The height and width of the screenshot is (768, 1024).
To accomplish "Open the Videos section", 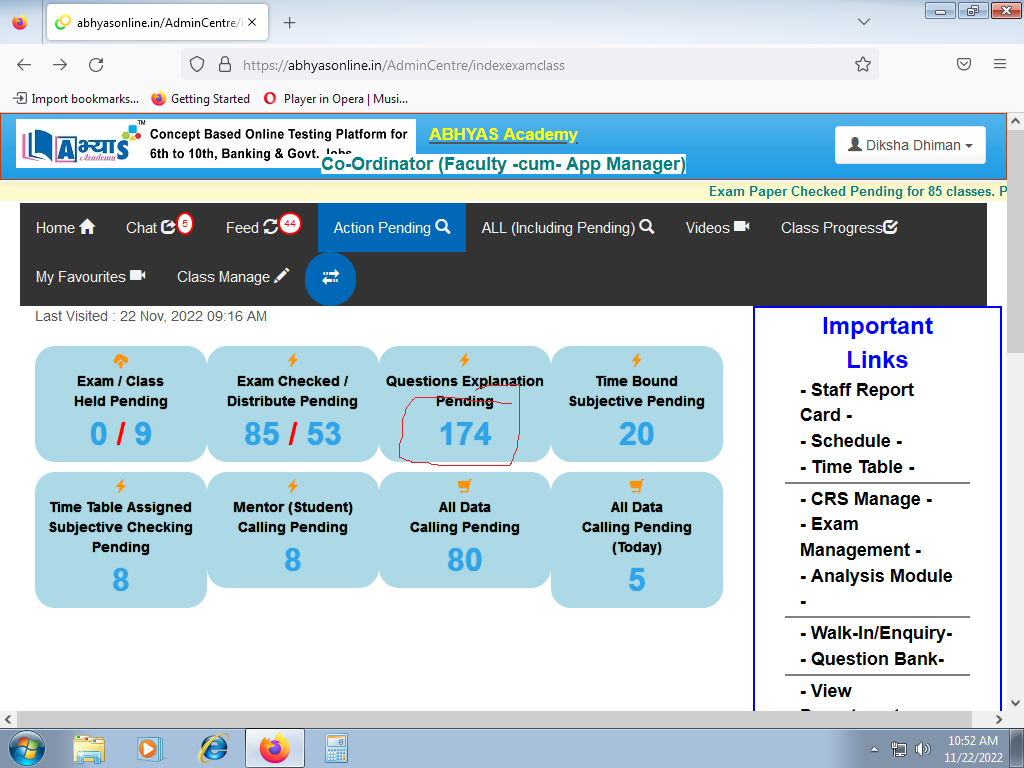I will (717, 227).
